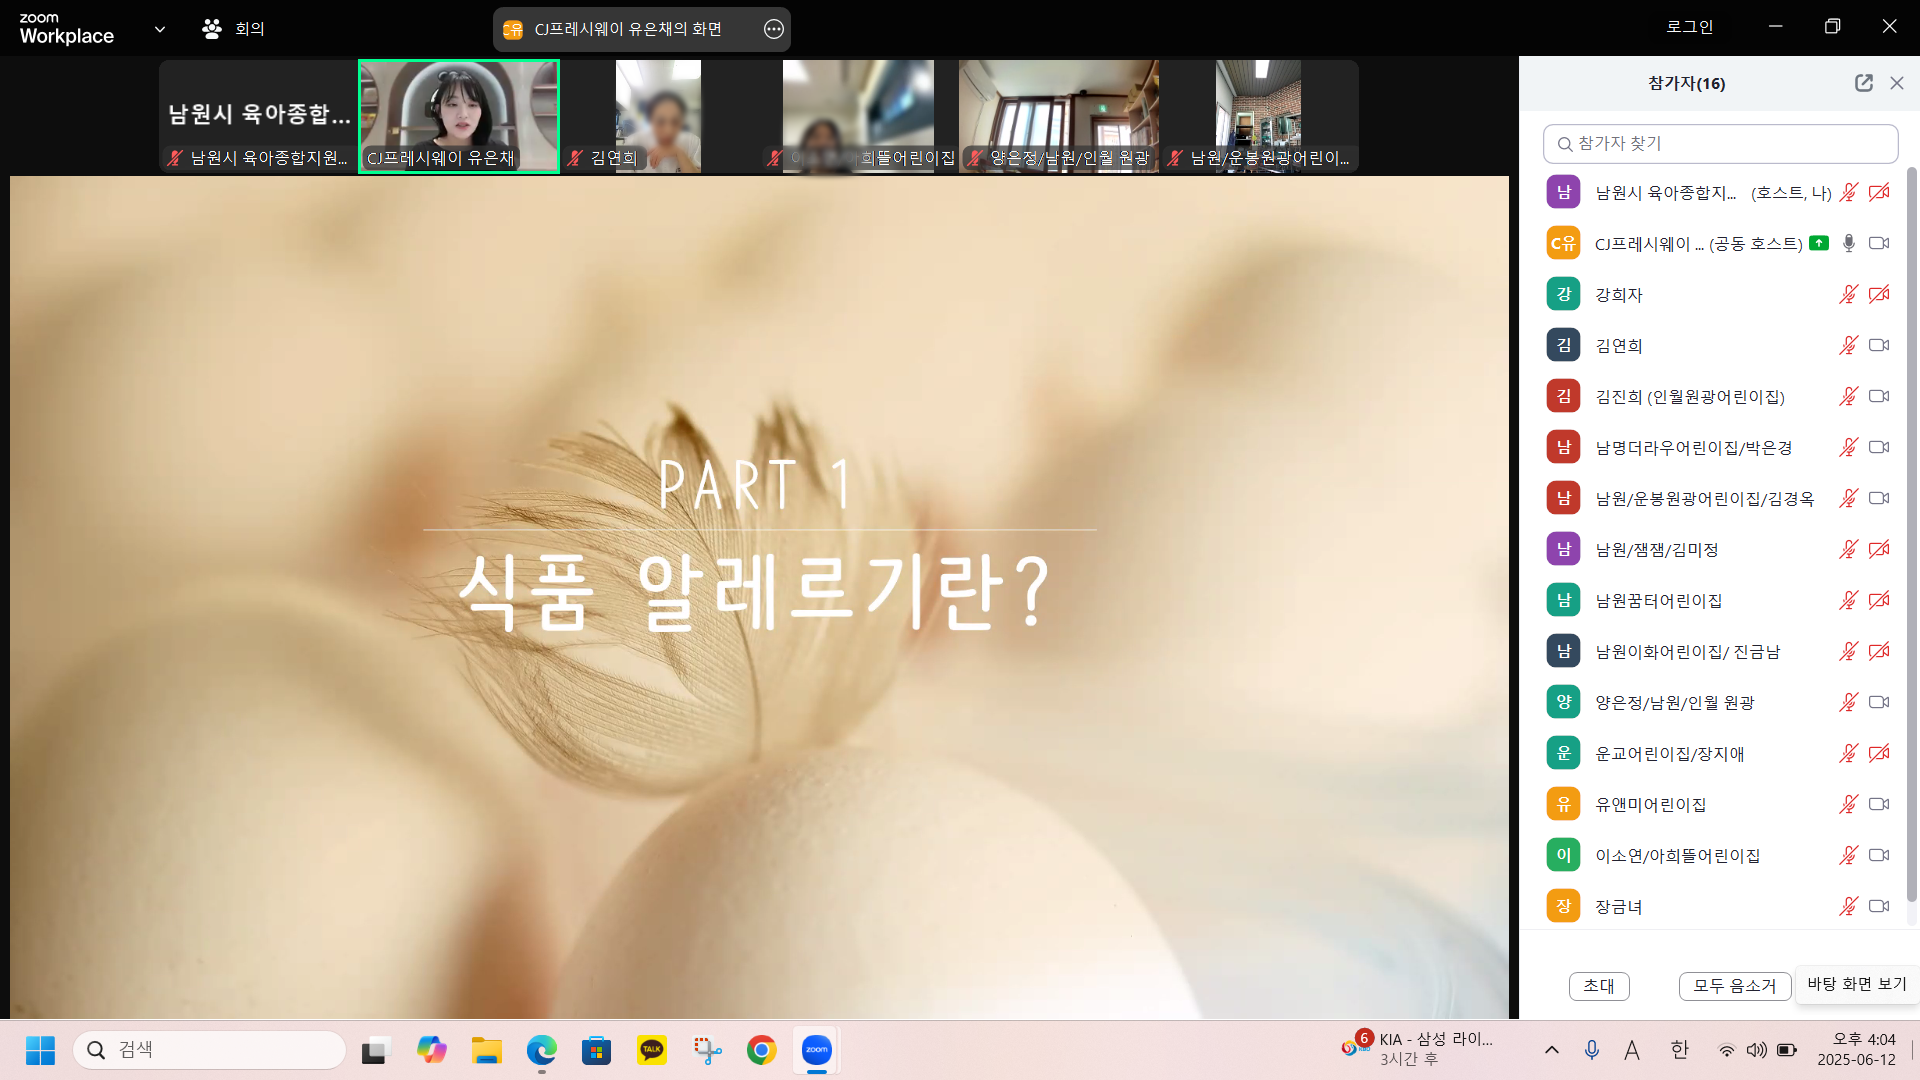Select participant row 장금녀
The image size is (1920, 1080).
tap(1712, 907)
